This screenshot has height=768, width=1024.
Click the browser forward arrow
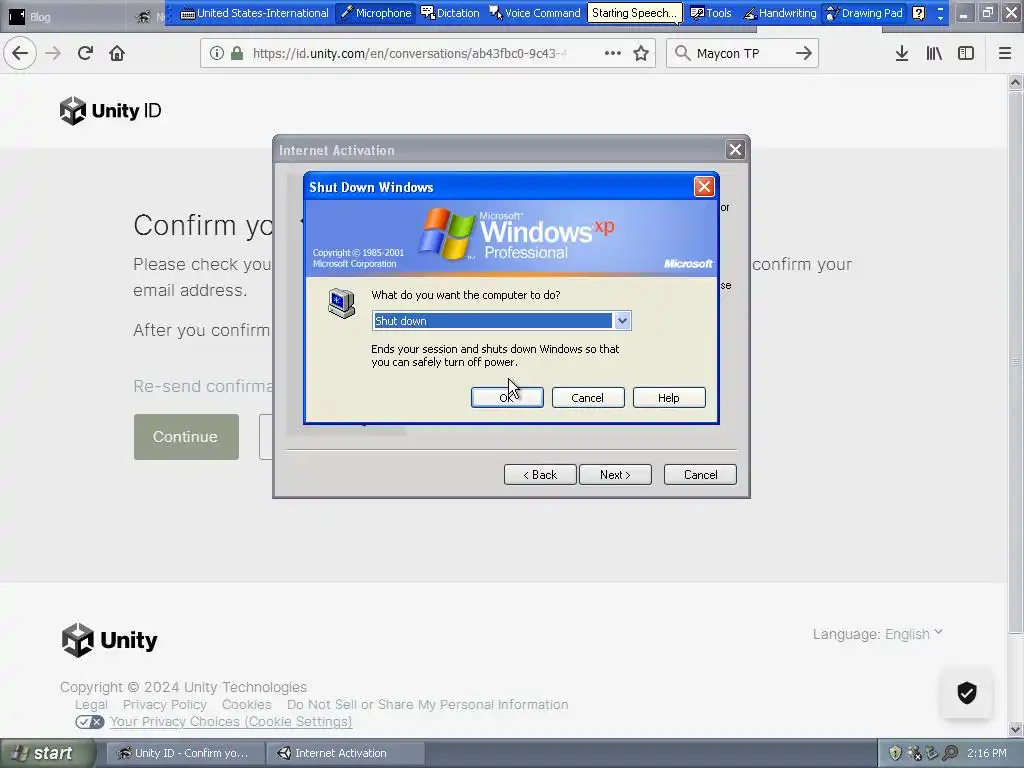pyautogui.click(x=53, y=53)
